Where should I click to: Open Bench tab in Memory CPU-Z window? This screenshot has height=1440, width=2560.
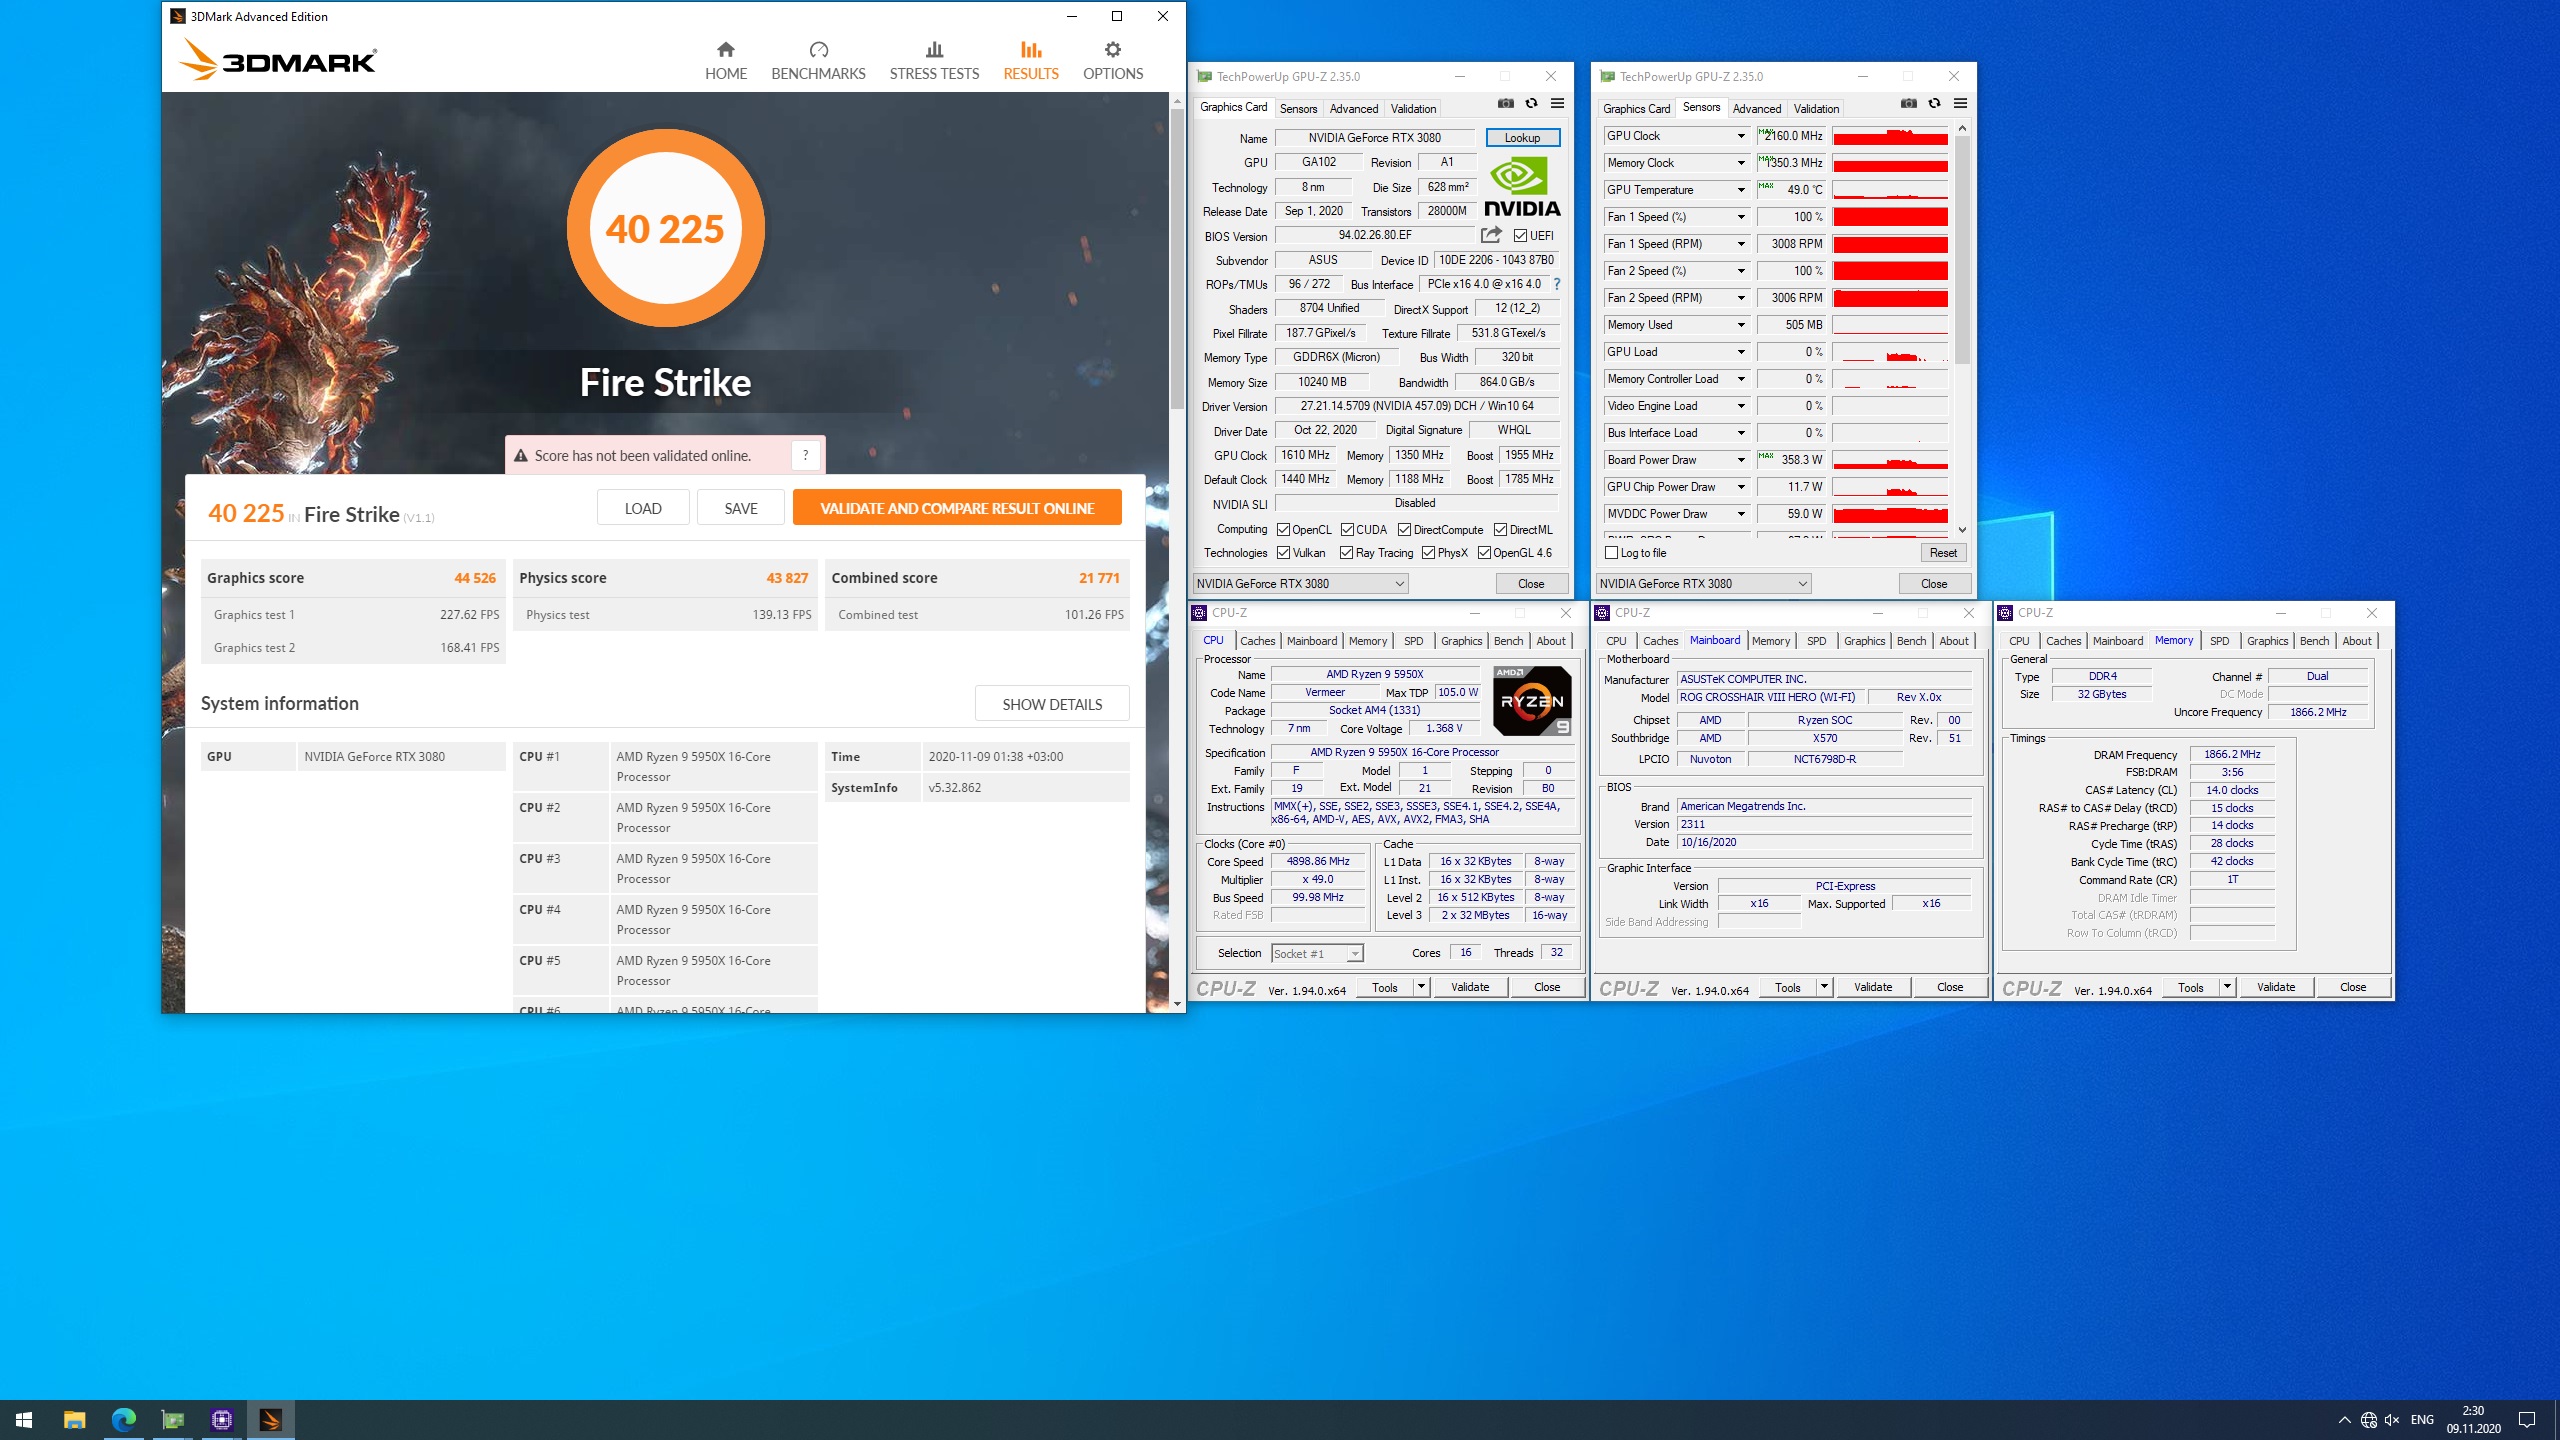pos(2314,641)
